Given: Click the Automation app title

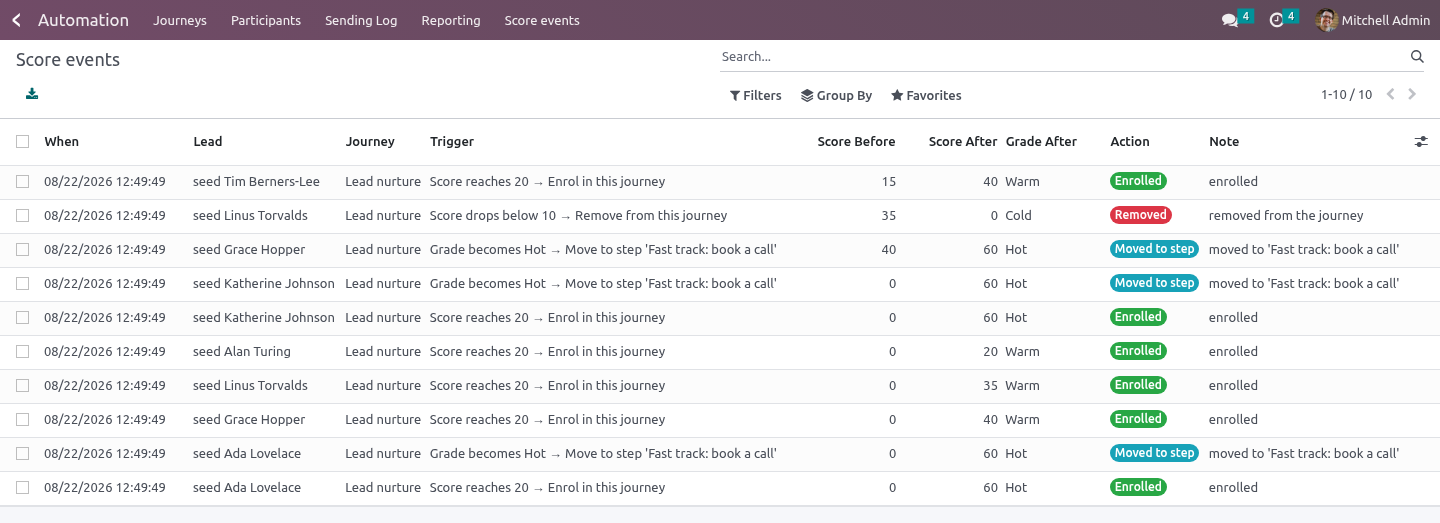Looking at the screenshot, I should pos(83,20).
